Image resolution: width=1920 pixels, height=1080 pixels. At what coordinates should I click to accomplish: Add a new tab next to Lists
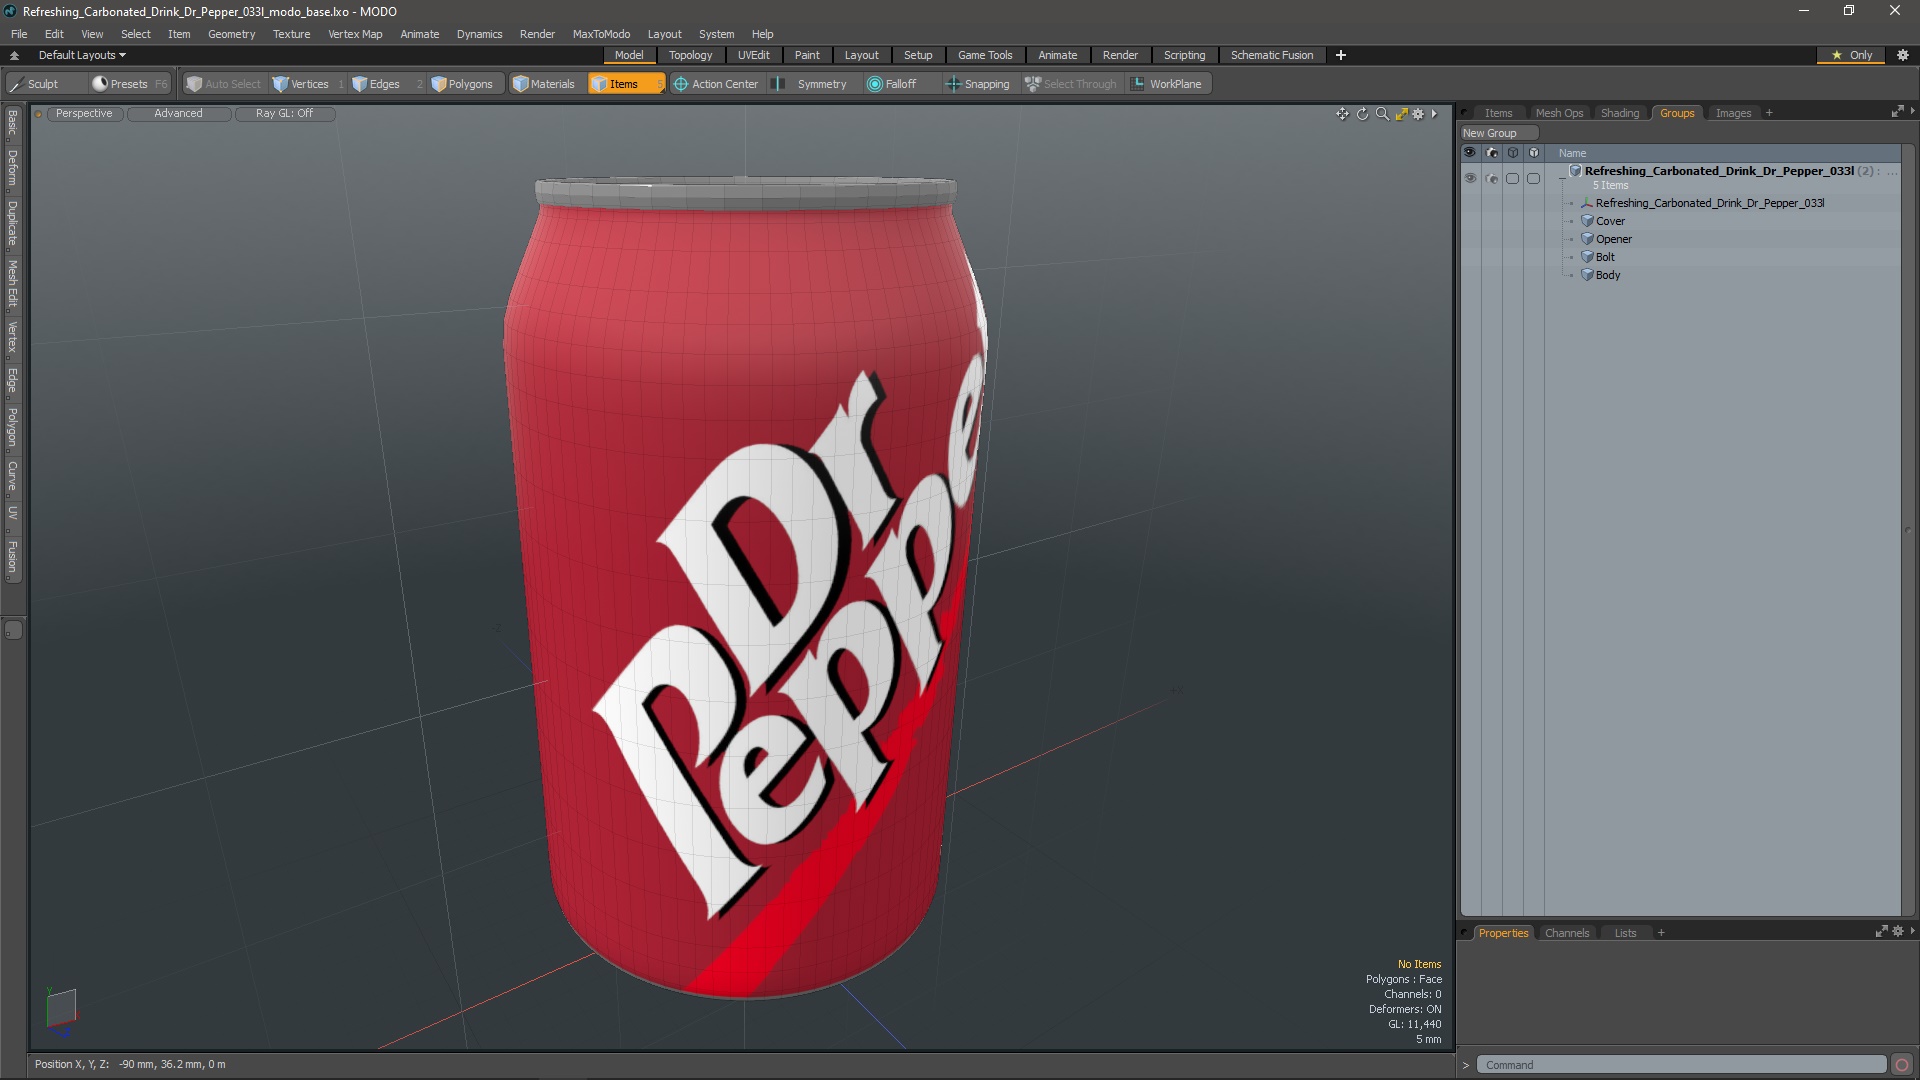tap(1660, 933)
